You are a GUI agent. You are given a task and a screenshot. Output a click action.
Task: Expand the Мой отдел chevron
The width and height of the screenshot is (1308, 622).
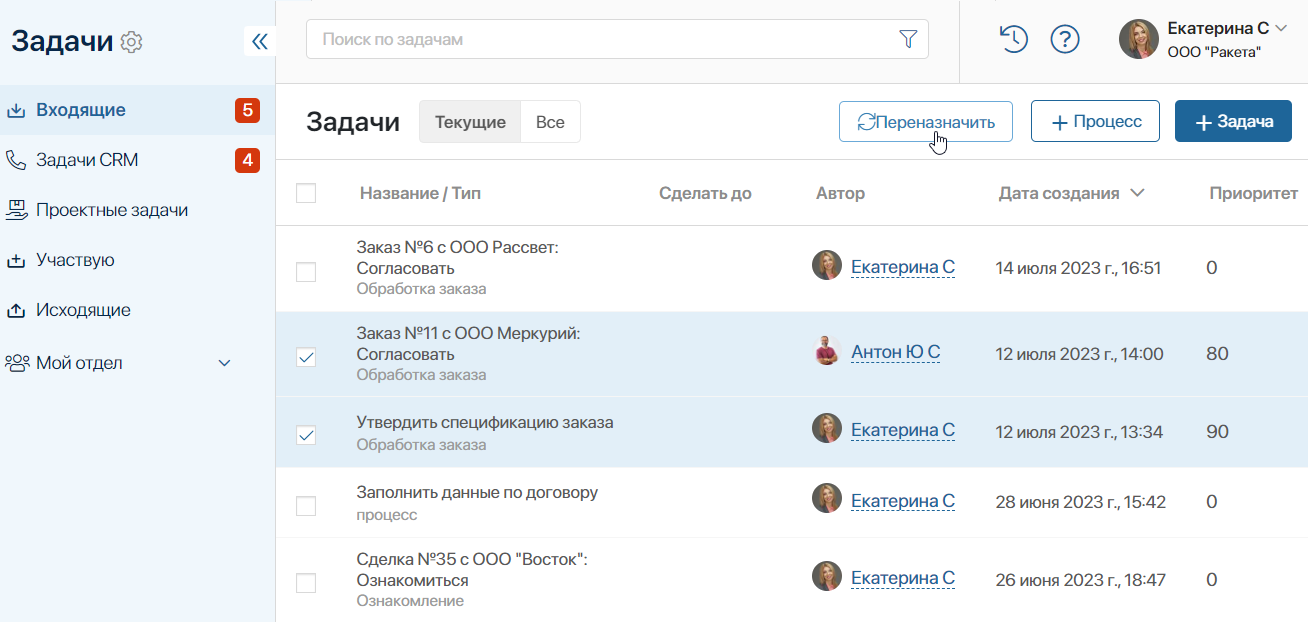tap(224, 363)
